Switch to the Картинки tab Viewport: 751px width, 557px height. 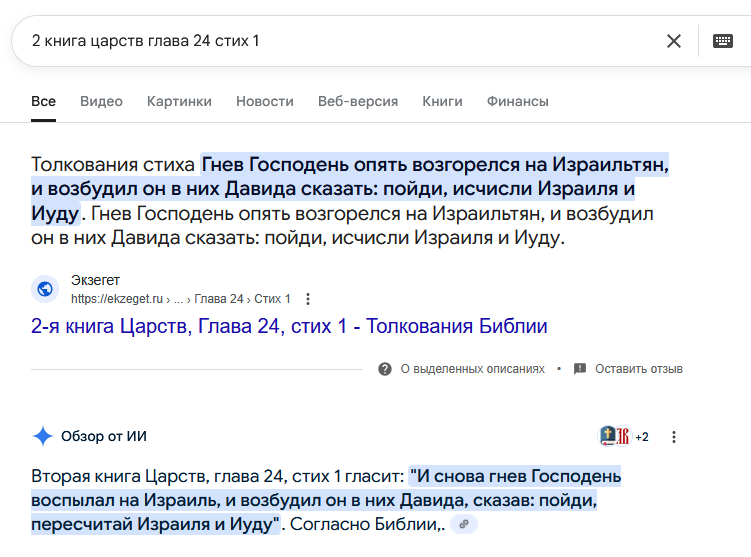pyautogui.click(x=179, y=102)
